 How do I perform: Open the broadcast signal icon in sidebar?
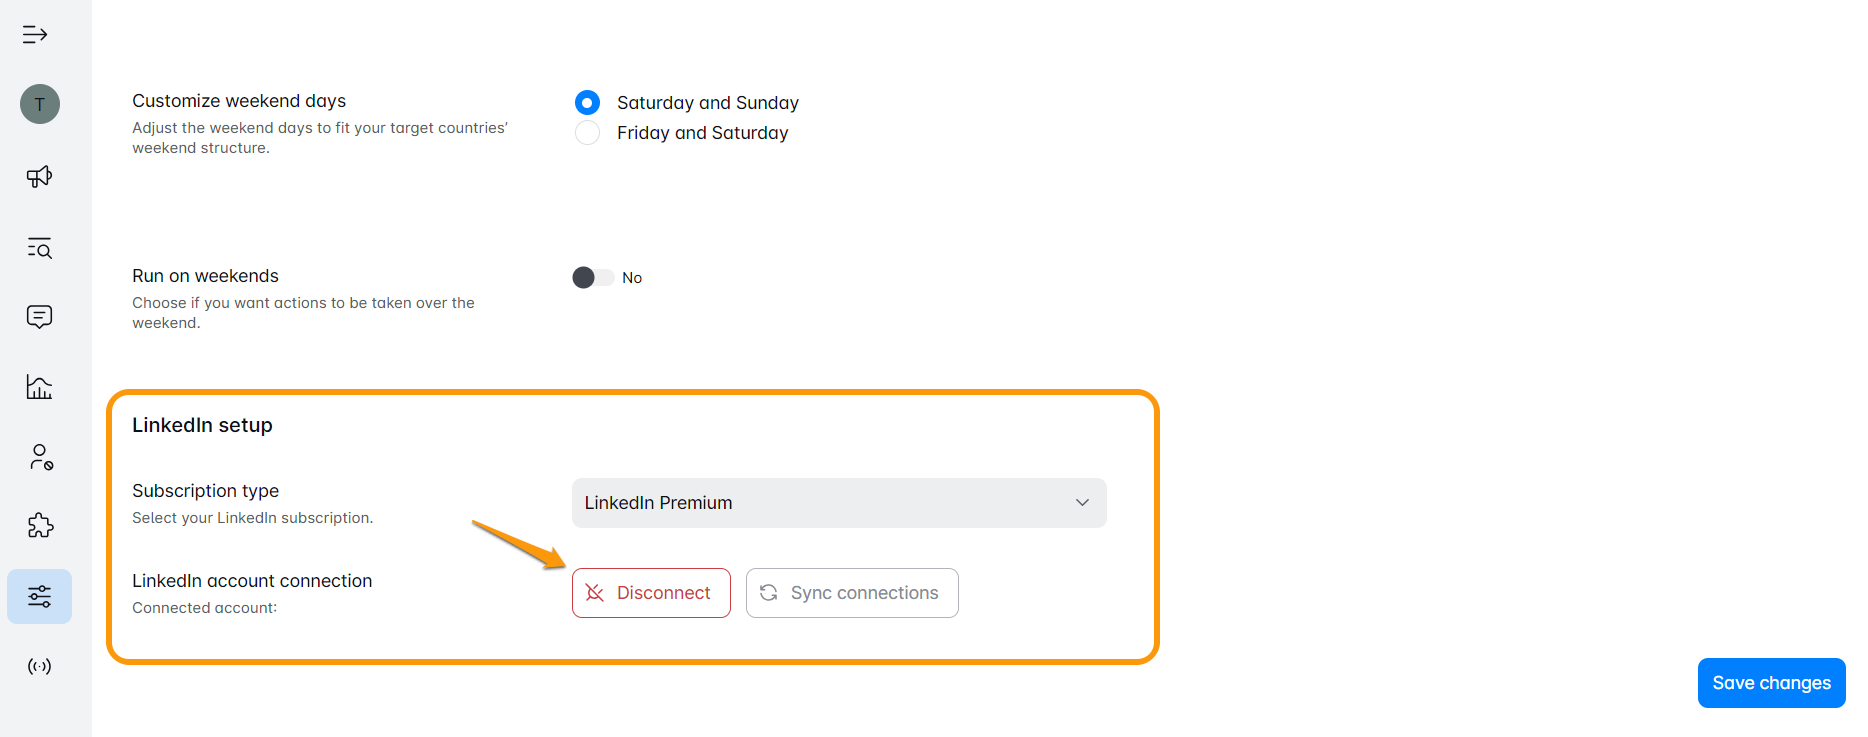click(x=39, y=666)
